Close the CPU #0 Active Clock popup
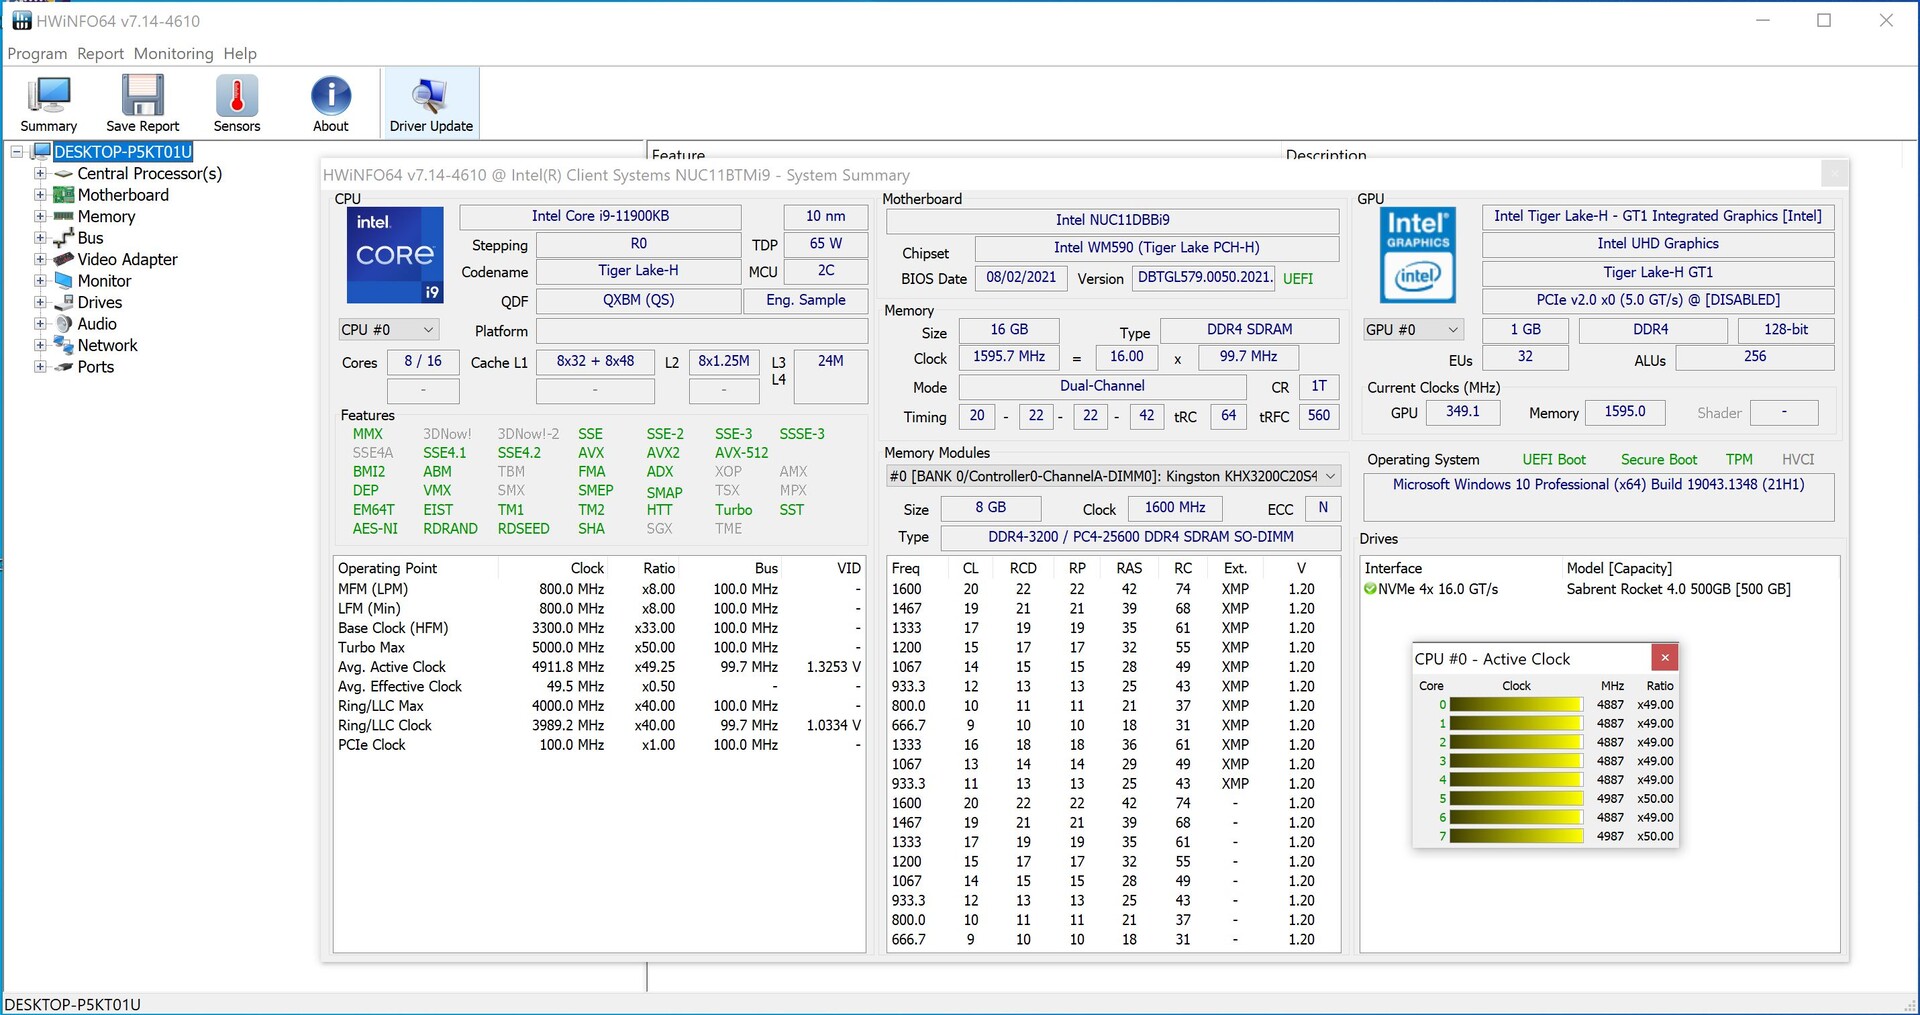 [1664, 658]
